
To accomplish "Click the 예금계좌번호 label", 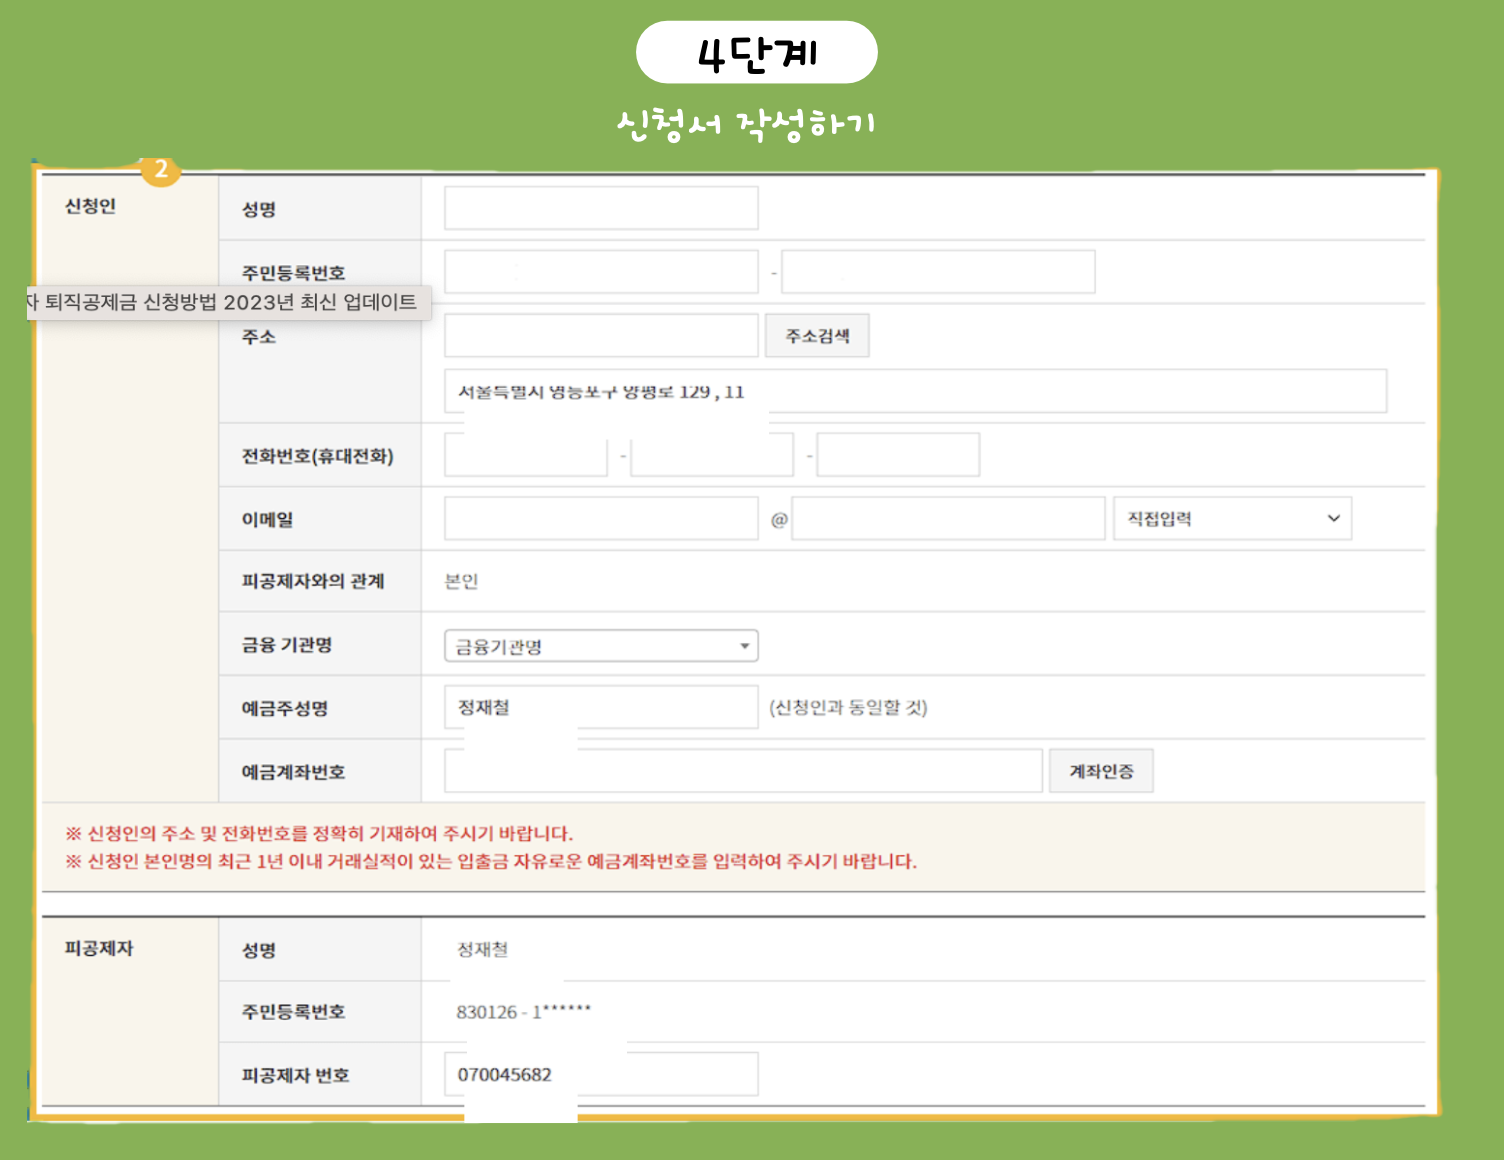I will point(294,772).
